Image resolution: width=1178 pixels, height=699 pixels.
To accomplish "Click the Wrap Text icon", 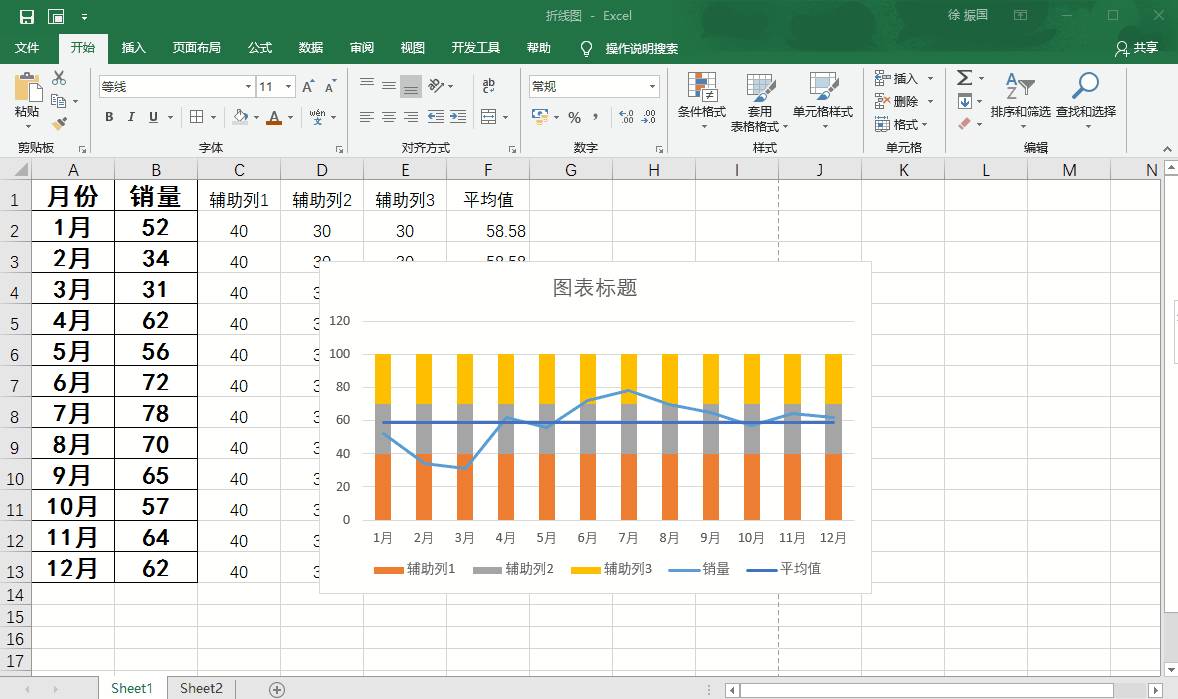I will 488,86.
